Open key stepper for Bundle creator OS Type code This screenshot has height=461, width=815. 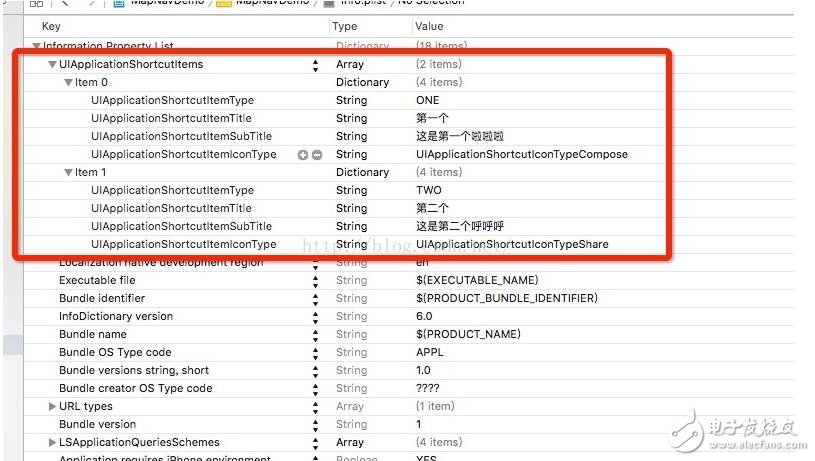[x=316, y=389]
